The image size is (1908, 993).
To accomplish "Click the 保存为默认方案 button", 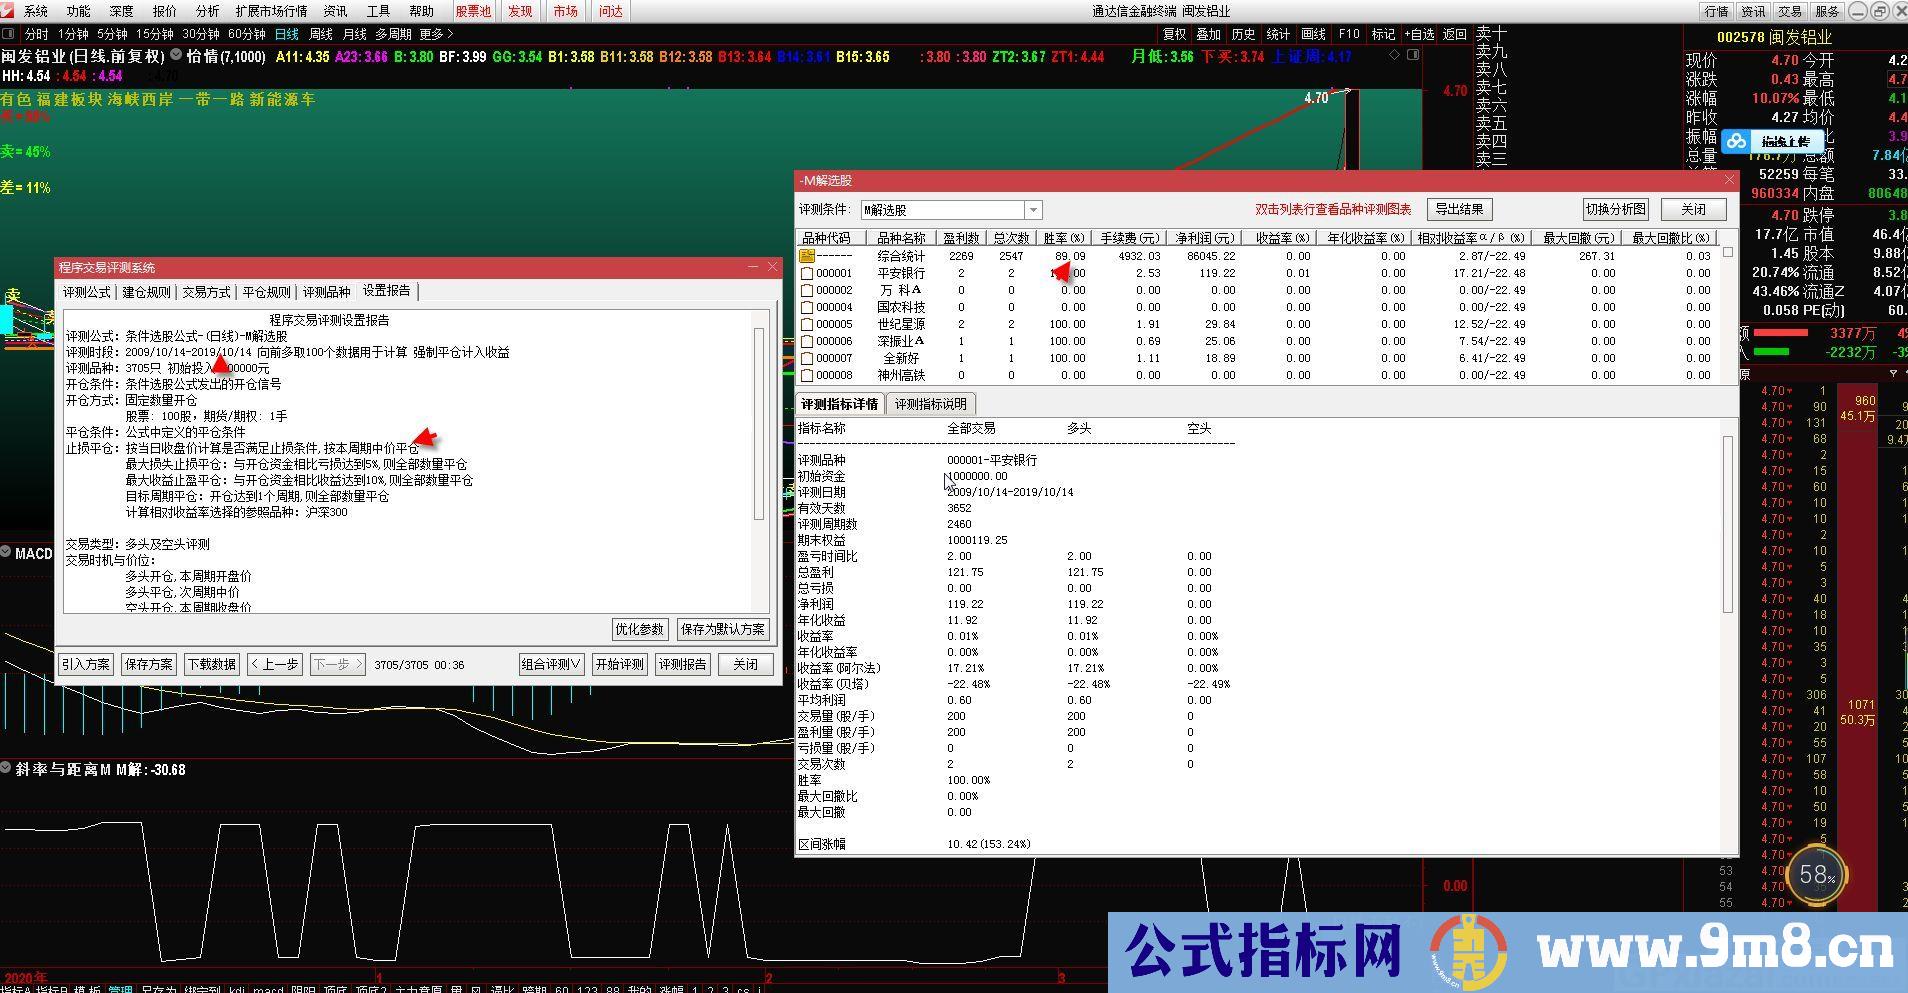I will pos(722,629).
